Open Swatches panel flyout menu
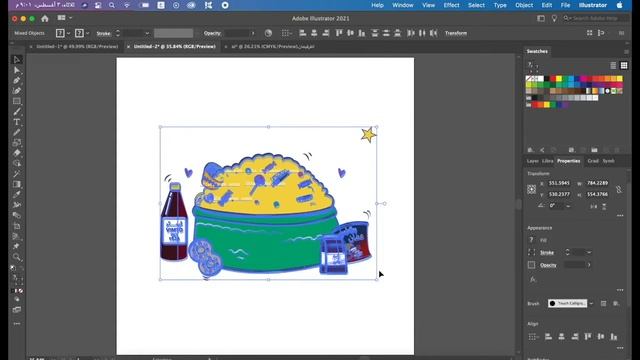Image resolution: width=640 pixels, height=360 pixels. click(626, 52)
